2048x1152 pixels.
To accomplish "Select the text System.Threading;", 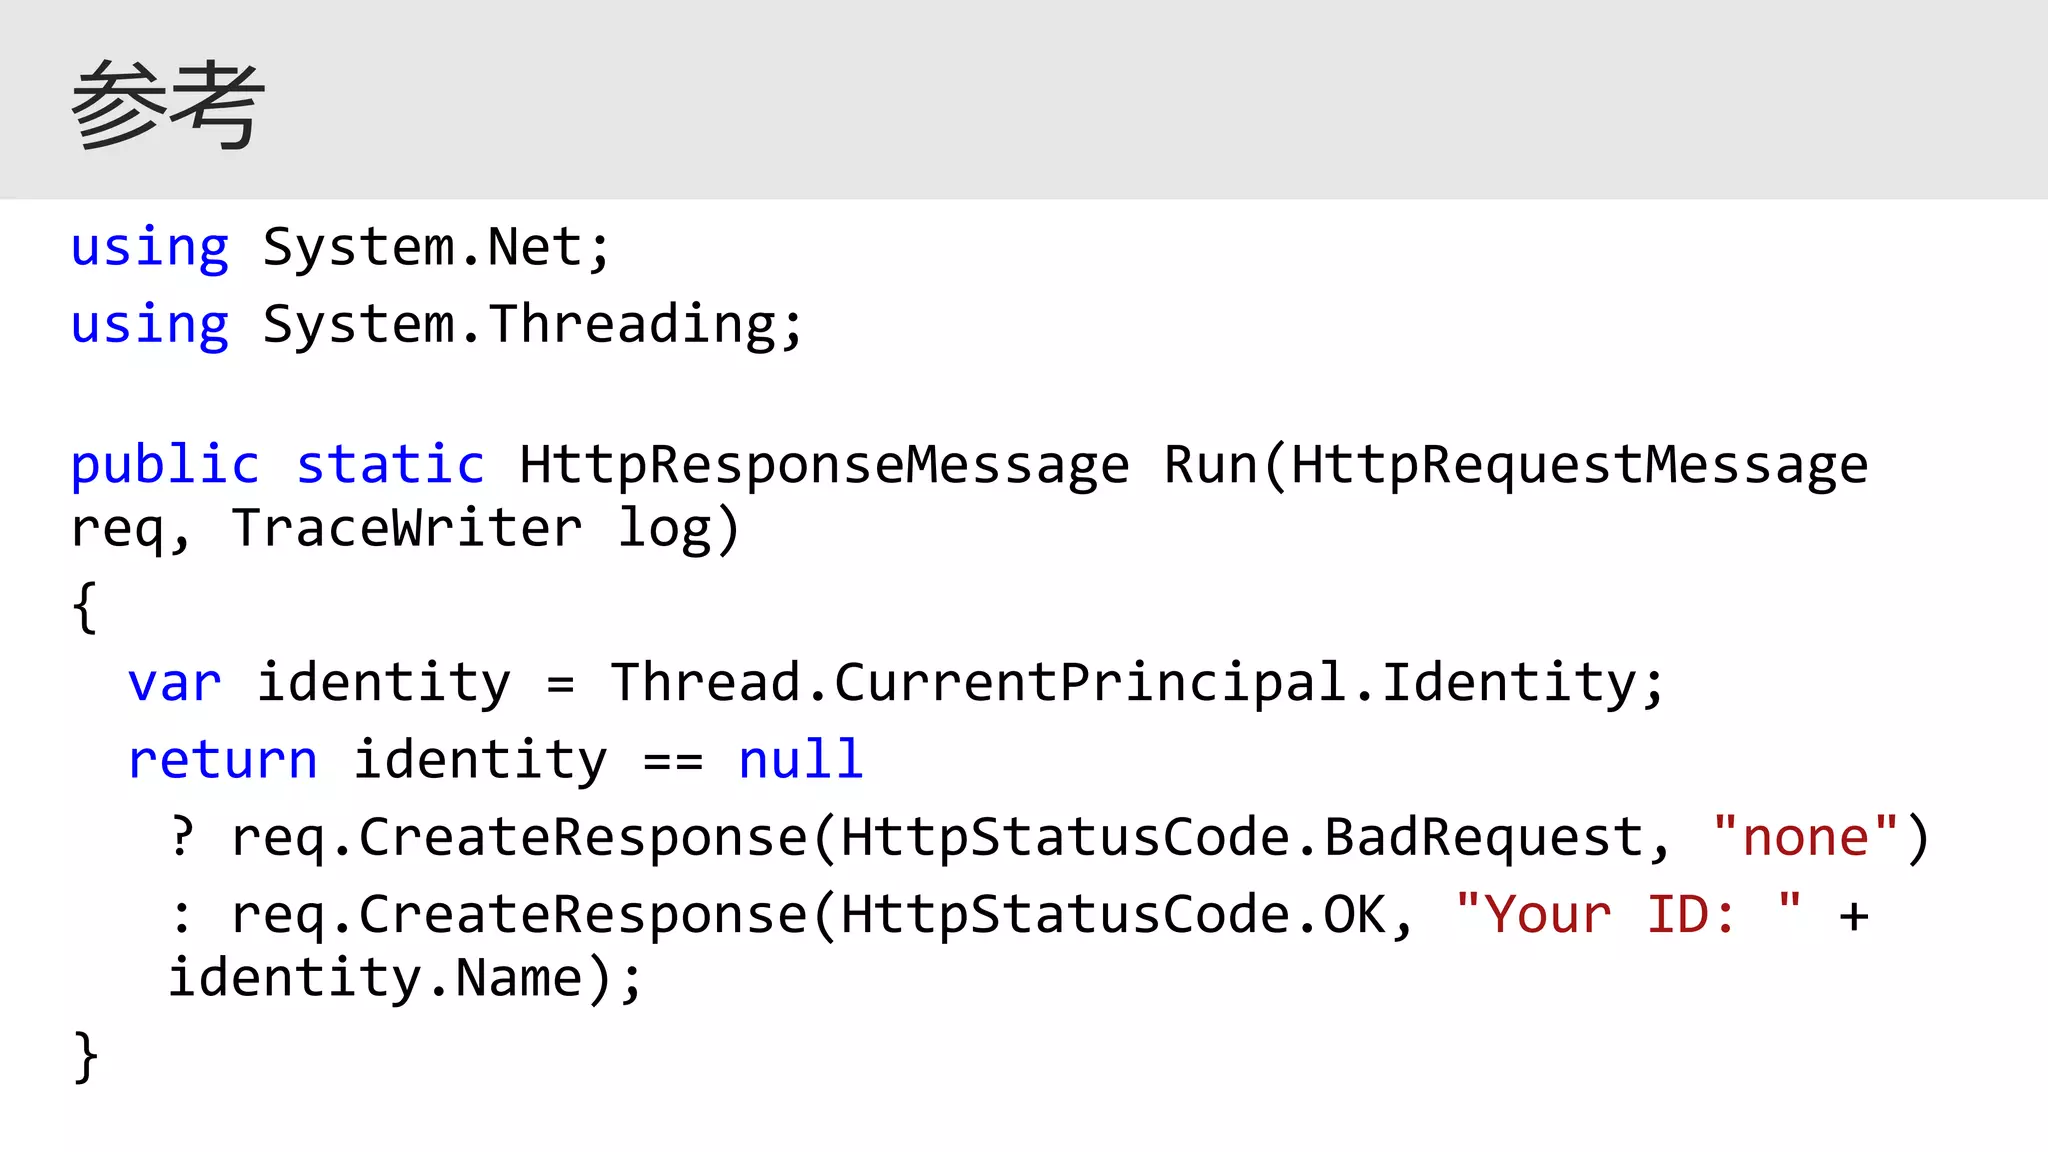I will [533, 325].
